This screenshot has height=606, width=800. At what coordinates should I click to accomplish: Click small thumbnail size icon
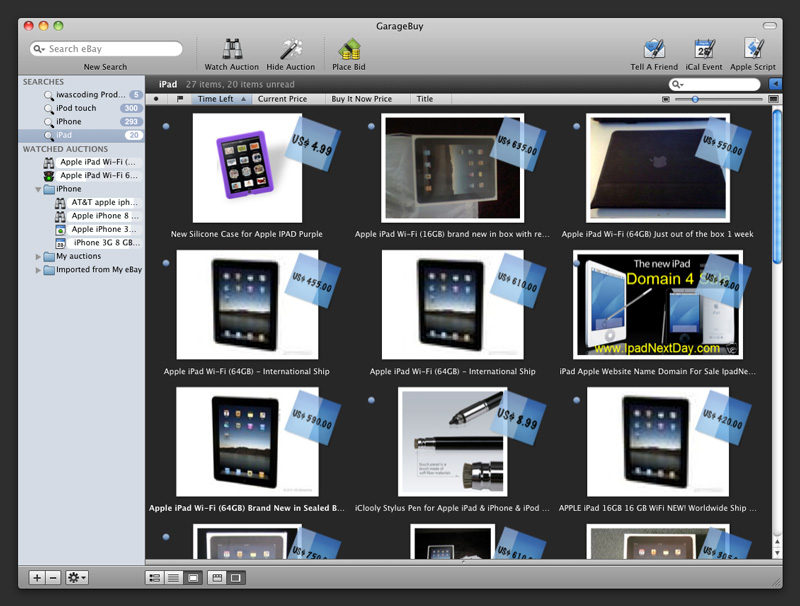[x=665, y=99]
